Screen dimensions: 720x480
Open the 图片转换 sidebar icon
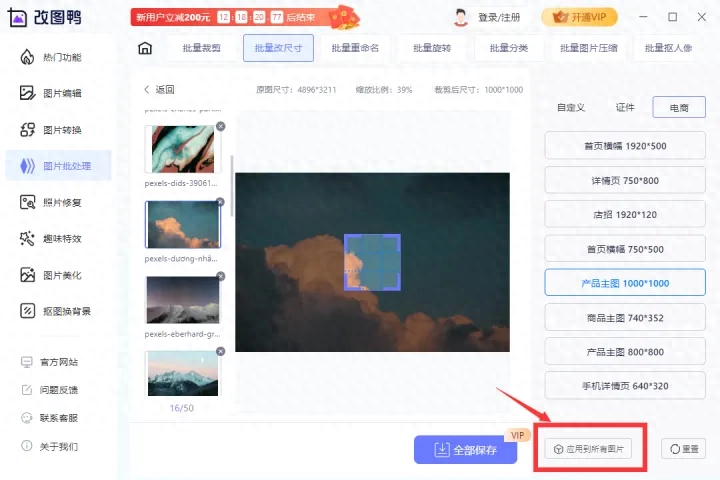click(x=28, y=130)
